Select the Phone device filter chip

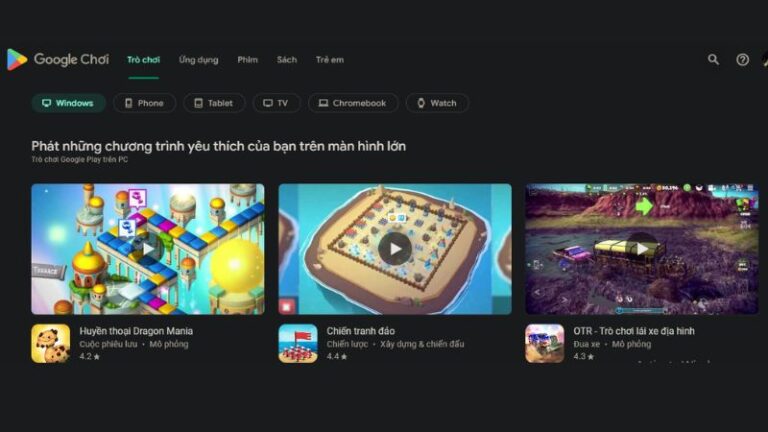click(144, 103)
